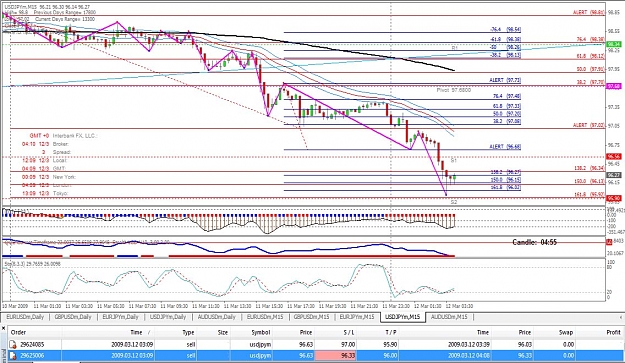625x363 pixels.
Task: Select the AUDUSDm,Daily chart tab
Action: [216, 317]
